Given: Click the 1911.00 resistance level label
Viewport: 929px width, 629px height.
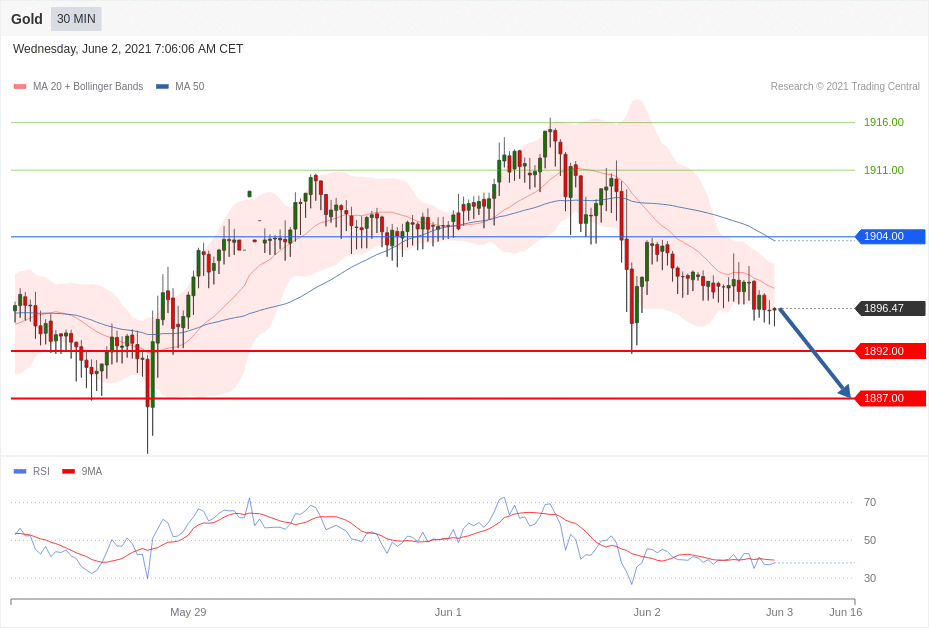Looking at the screenshot, I should pos(883,170).
